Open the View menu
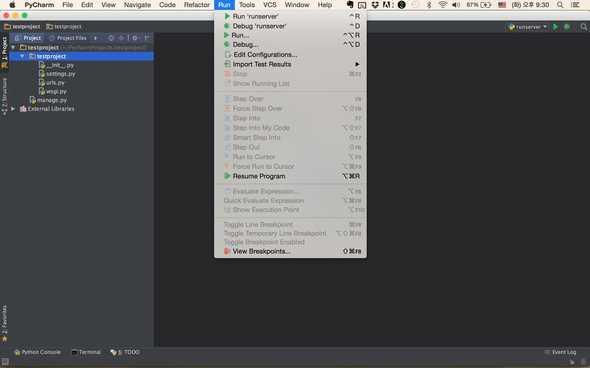590x368 pixels. click(x=108, y=5)
